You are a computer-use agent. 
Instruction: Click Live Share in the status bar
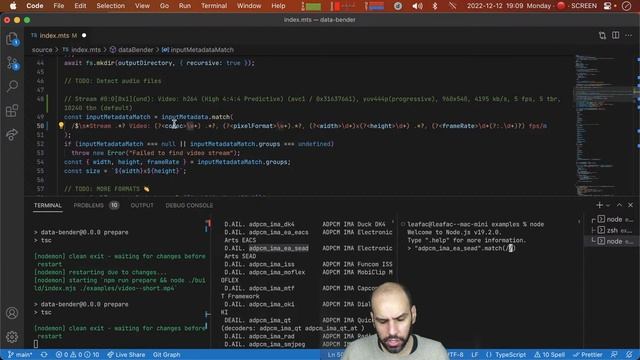(126, 355)
